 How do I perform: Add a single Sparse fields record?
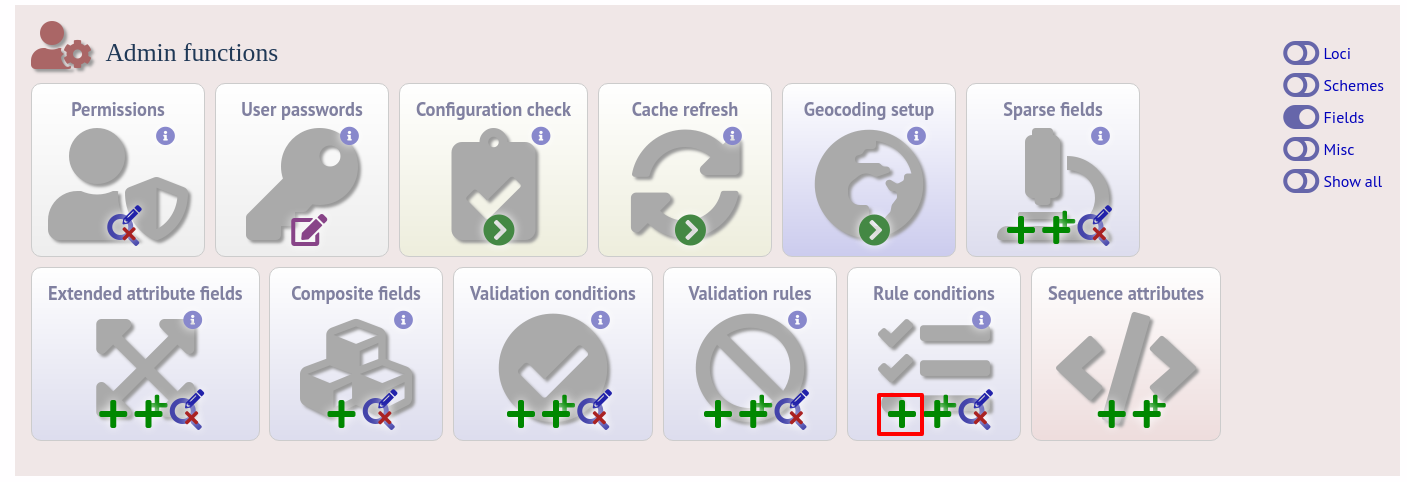click(1020, 230)
